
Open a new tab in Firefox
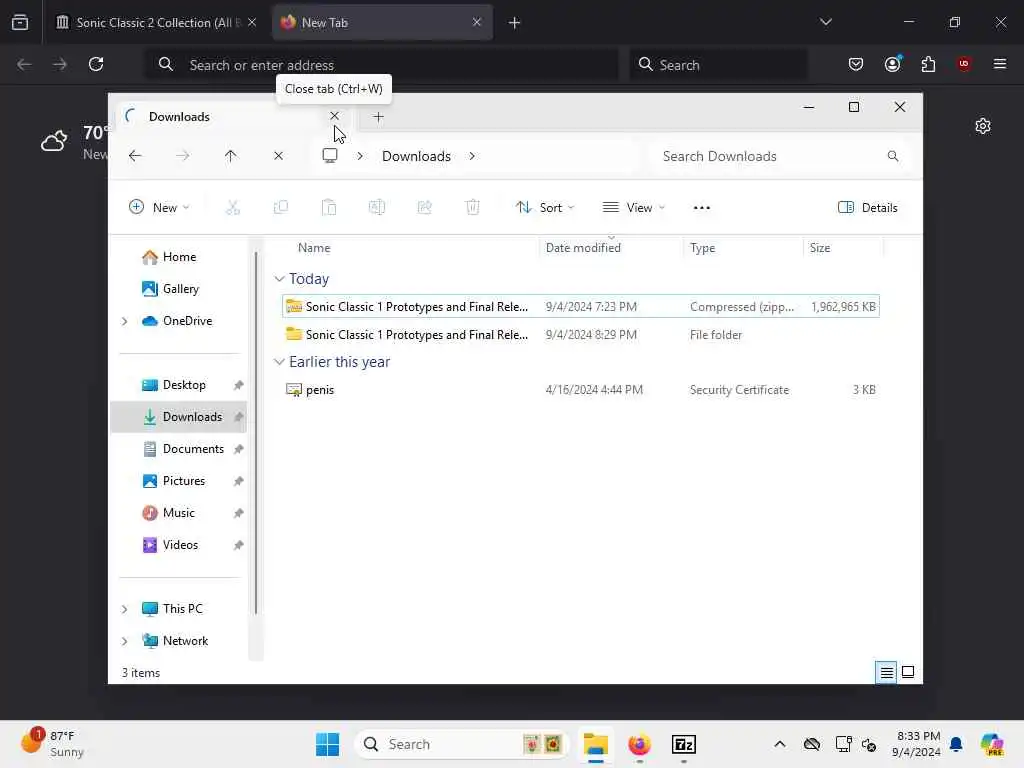(x=515, y=23)
